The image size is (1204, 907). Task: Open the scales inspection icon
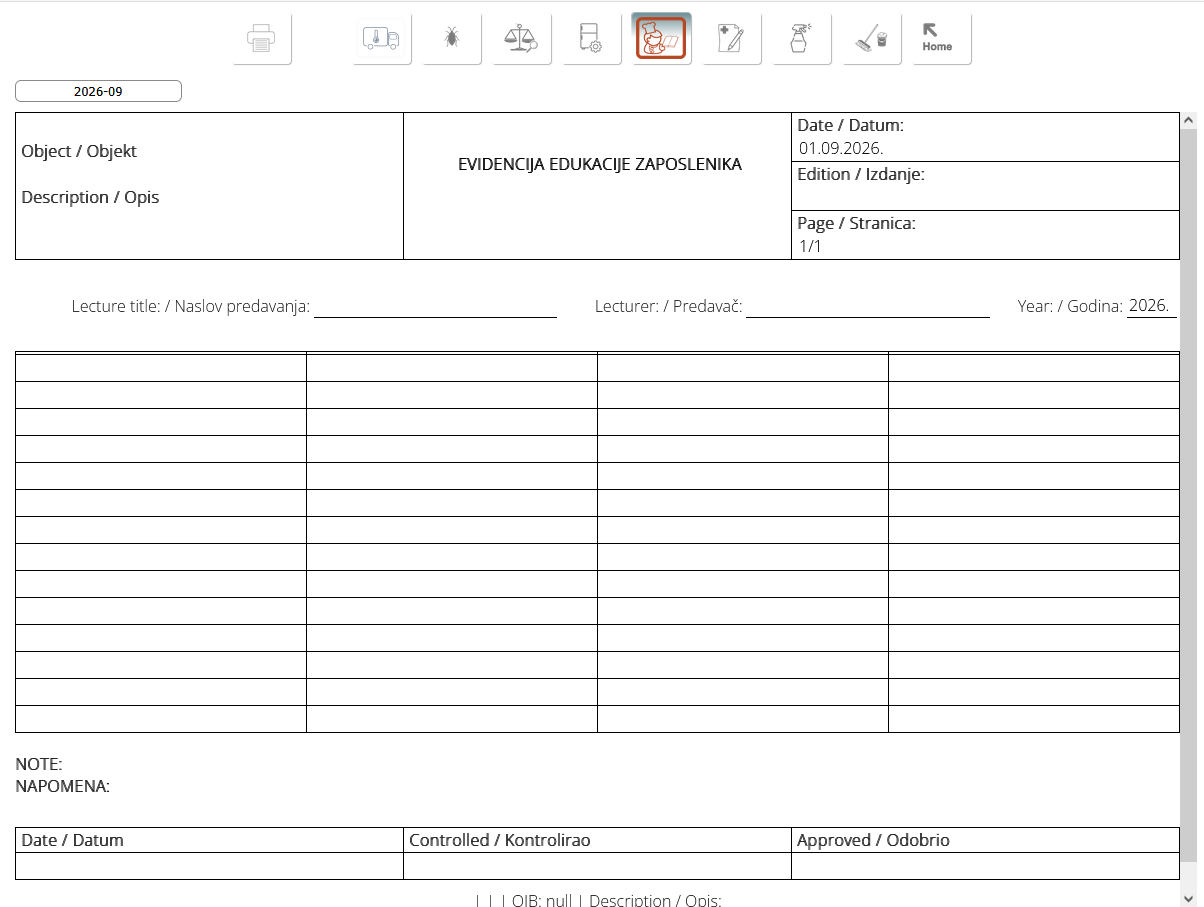coord(522,39)
